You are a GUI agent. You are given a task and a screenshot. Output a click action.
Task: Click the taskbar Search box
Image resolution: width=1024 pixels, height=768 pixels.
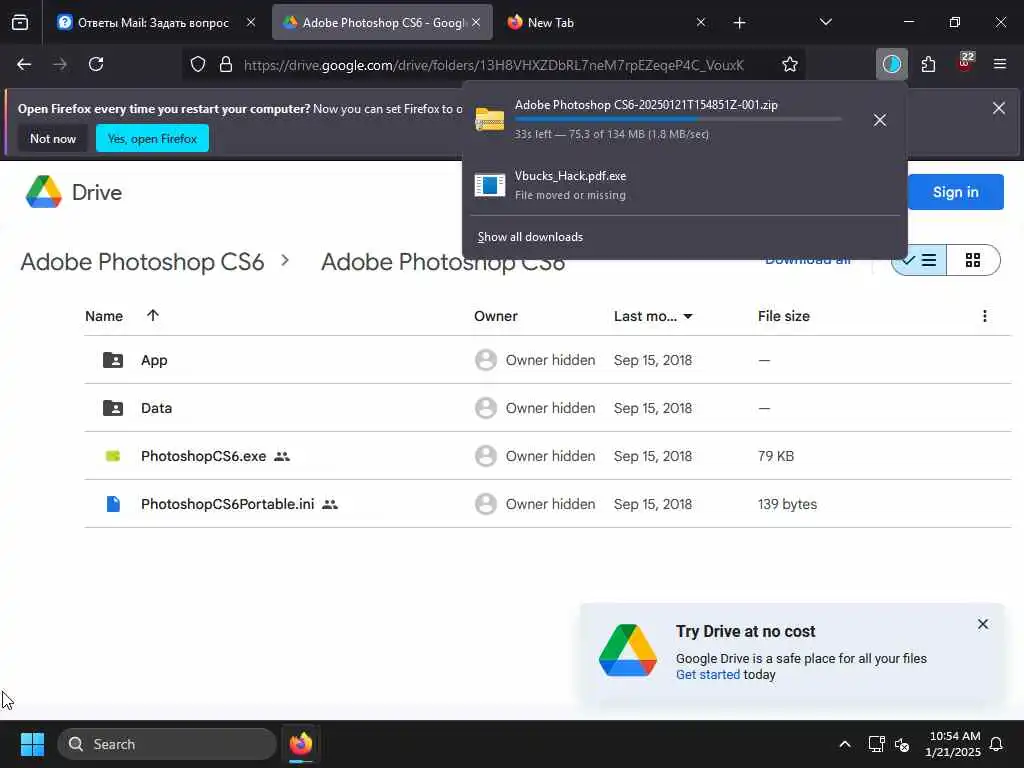[167, 744]
